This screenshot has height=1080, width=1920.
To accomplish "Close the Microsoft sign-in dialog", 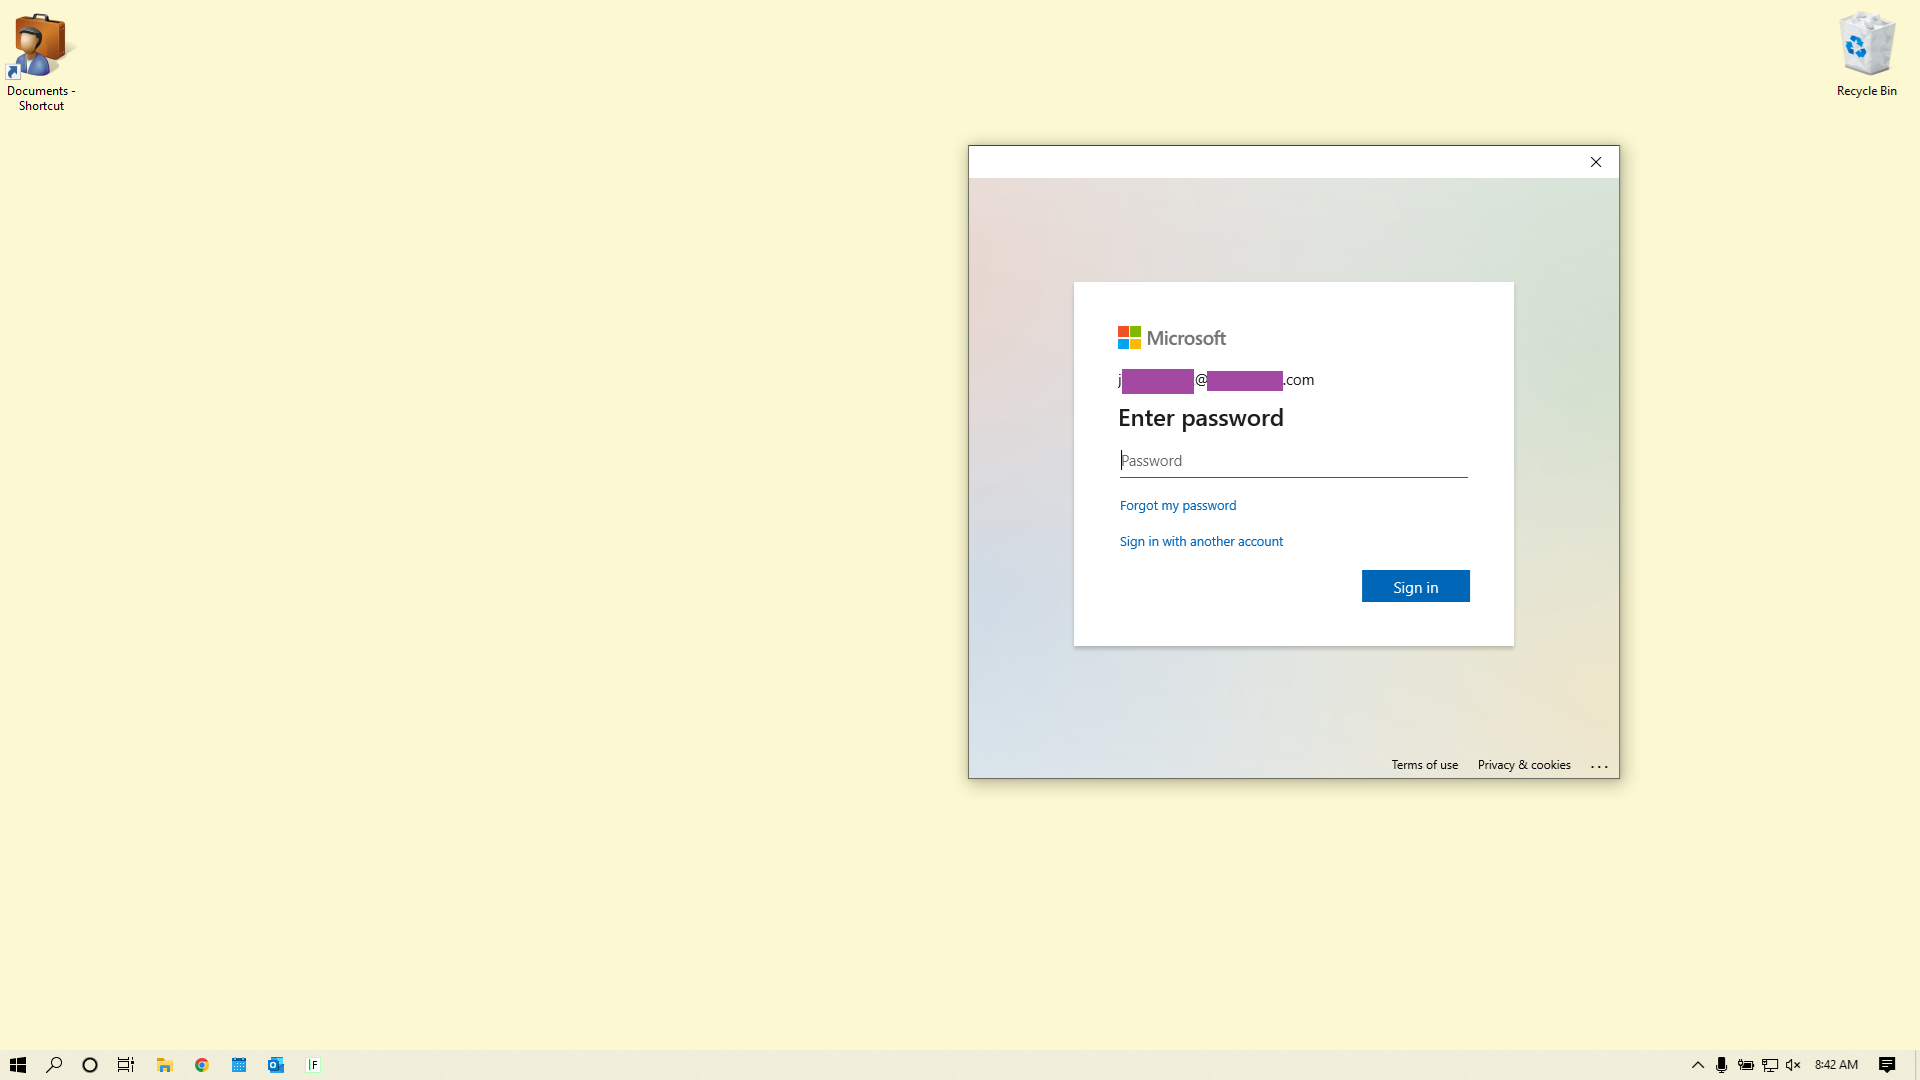I will coord(1595,162).
